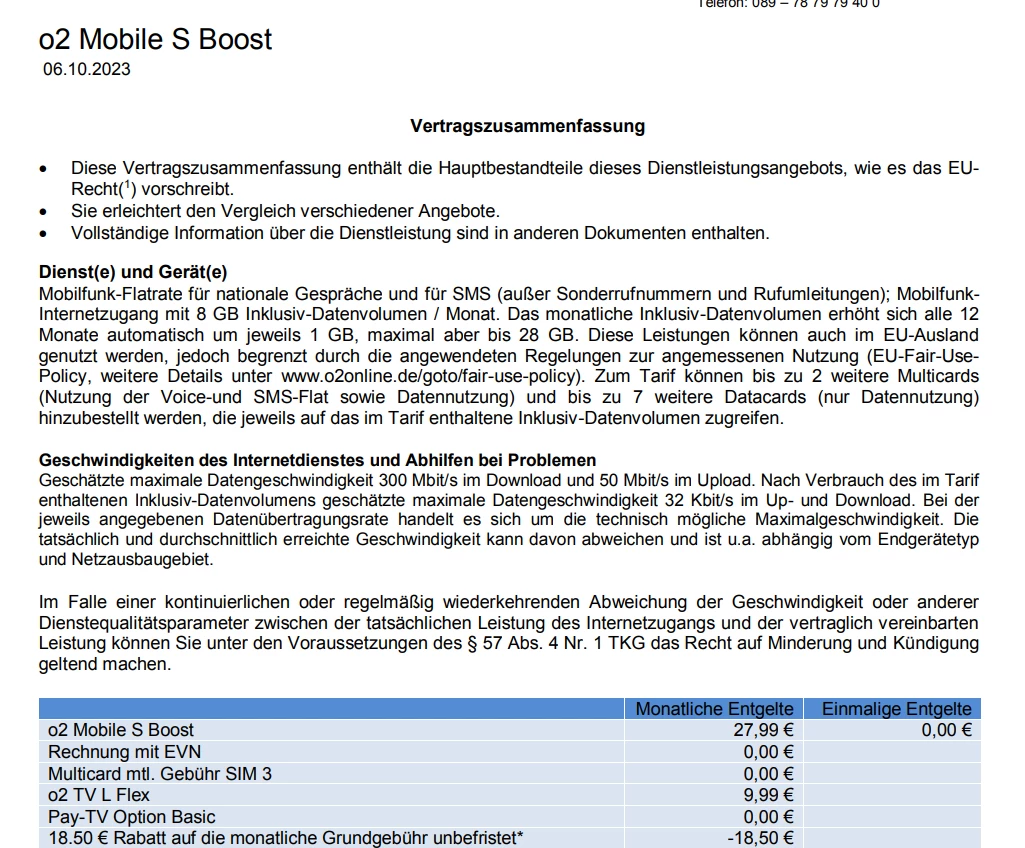Click the 'und Netzausbaugebiet.' line
The width and height of the screenshot is (1025, 848).
pyautogui.click(x=126, y=560)
